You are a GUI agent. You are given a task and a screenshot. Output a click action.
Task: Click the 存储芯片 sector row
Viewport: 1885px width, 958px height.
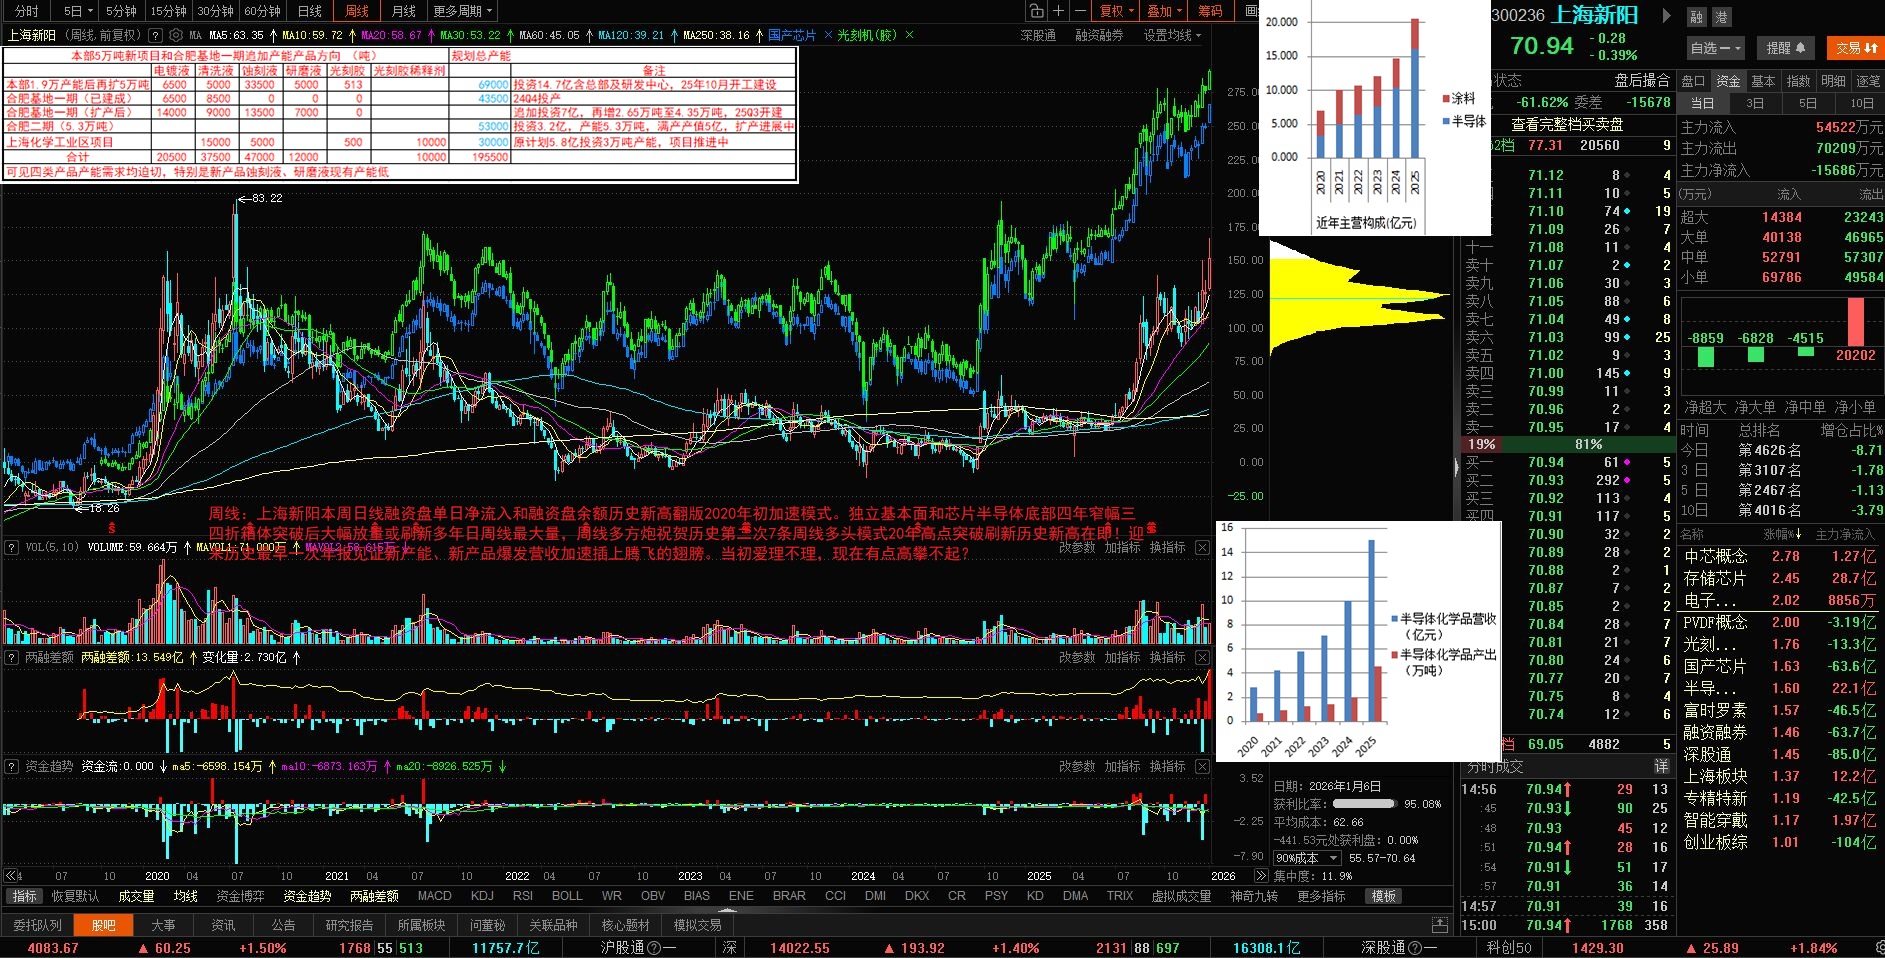pyautogui.click(x=1781, y=578)
